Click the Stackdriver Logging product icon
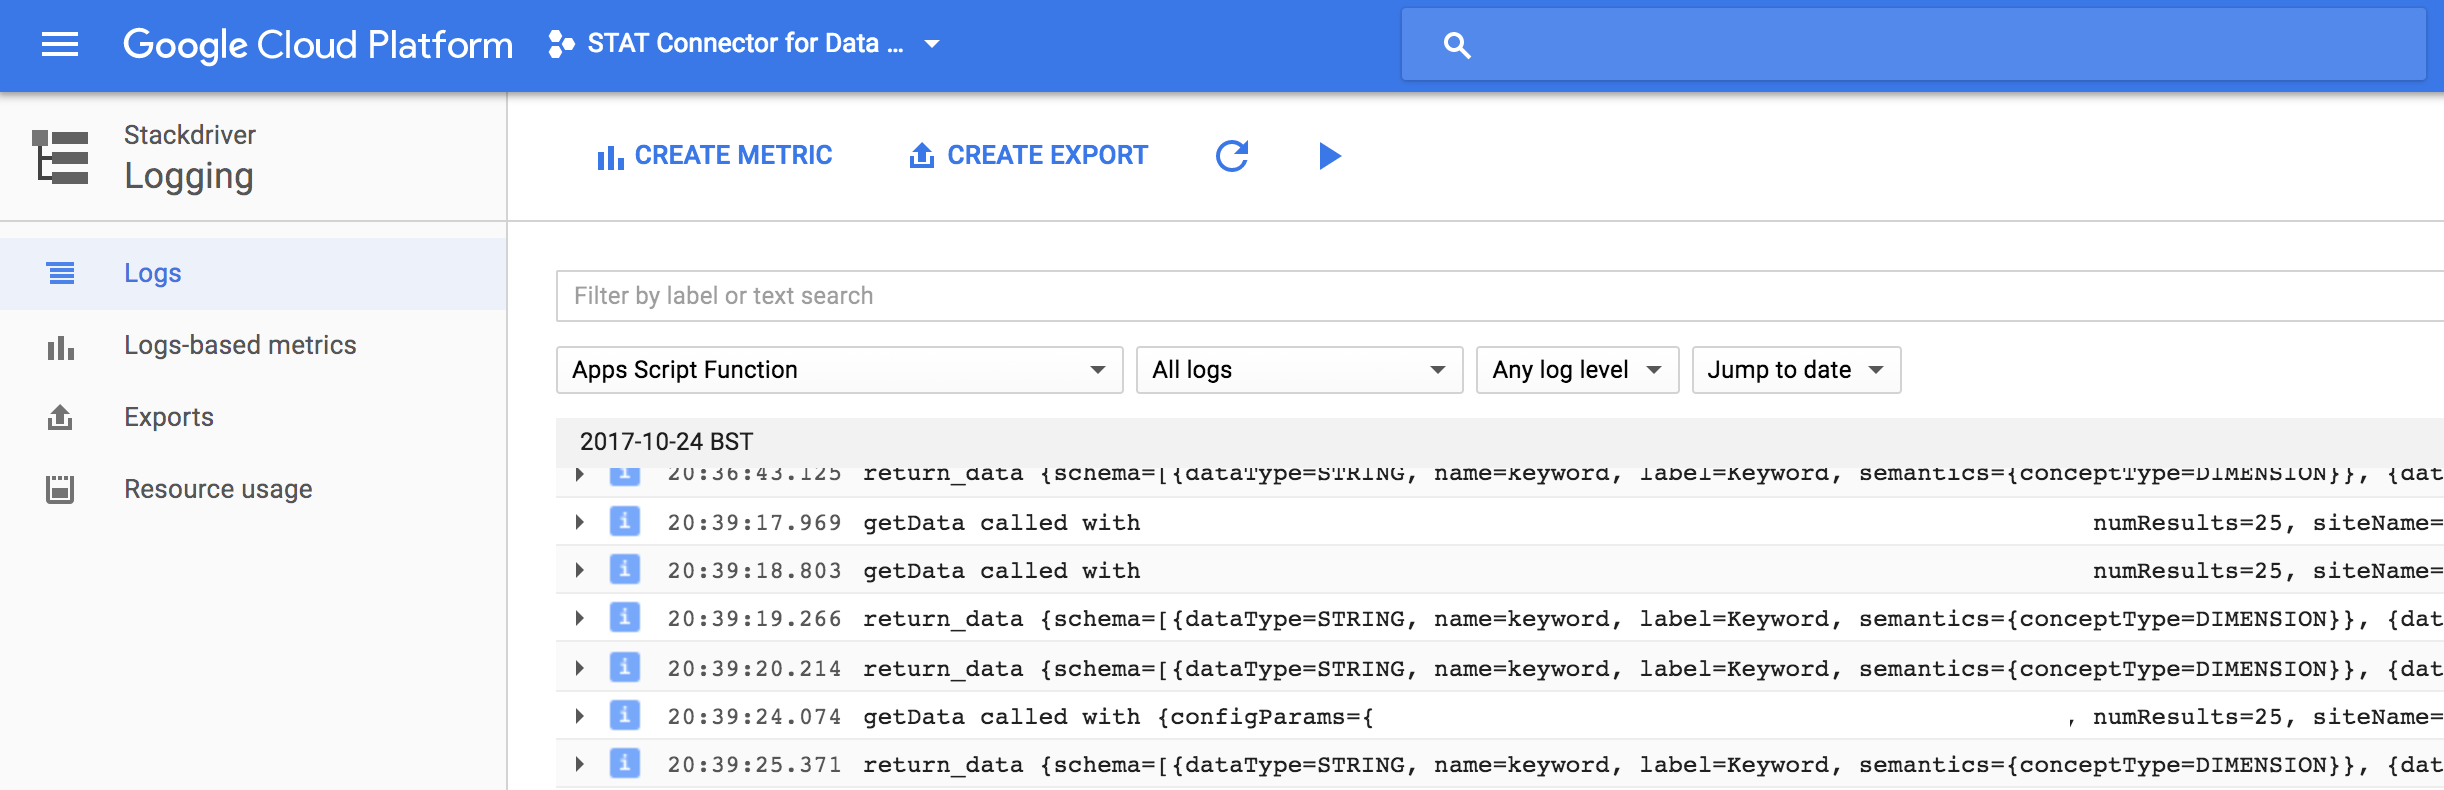This screenshot has width=2444, height=790. (x=61, y=157)
